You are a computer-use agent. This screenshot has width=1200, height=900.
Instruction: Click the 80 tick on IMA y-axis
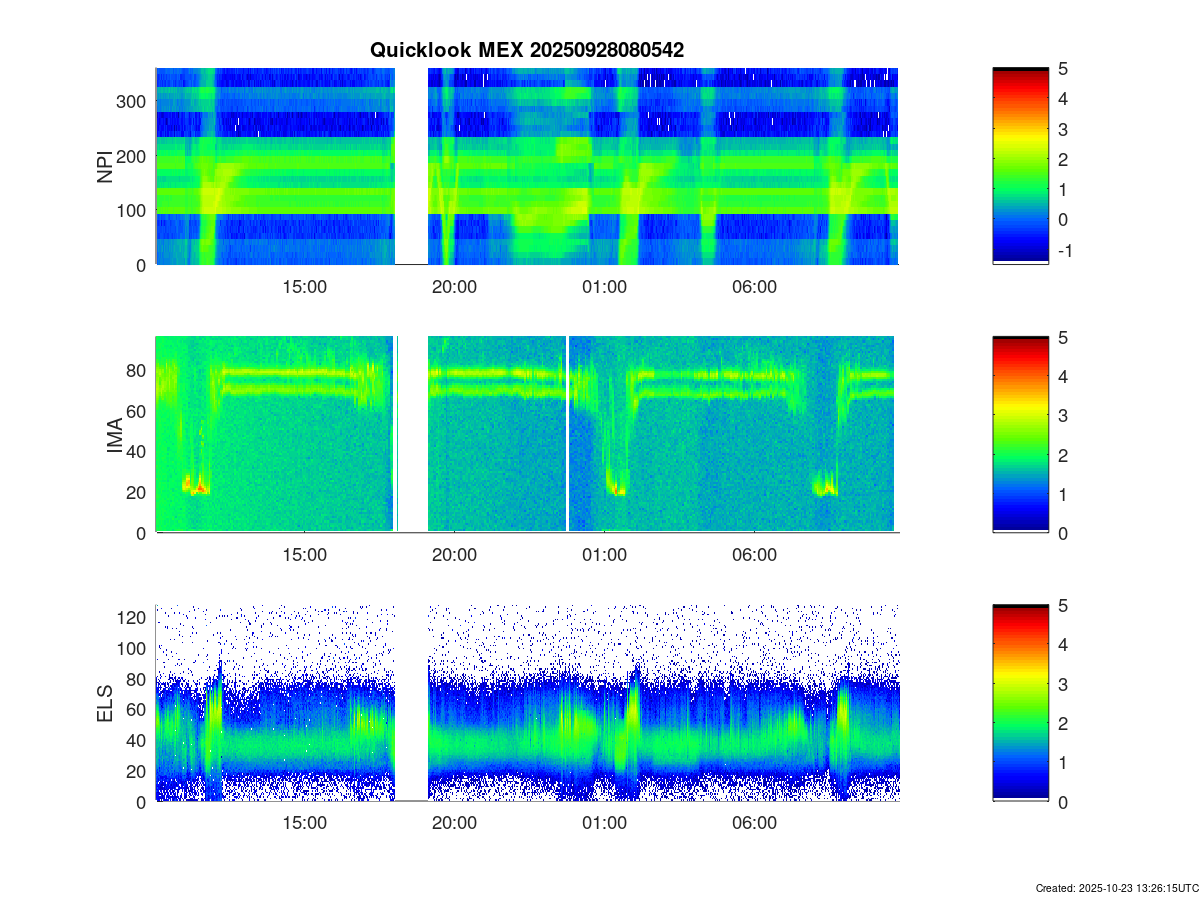[x=138, y=370]
